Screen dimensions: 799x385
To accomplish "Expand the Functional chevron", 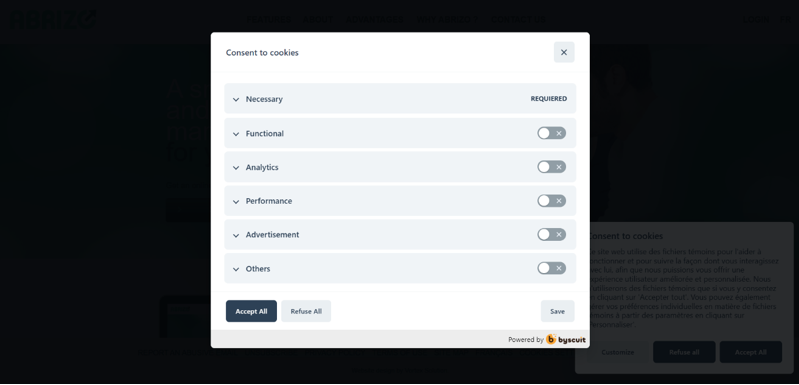I will point(236,134).
